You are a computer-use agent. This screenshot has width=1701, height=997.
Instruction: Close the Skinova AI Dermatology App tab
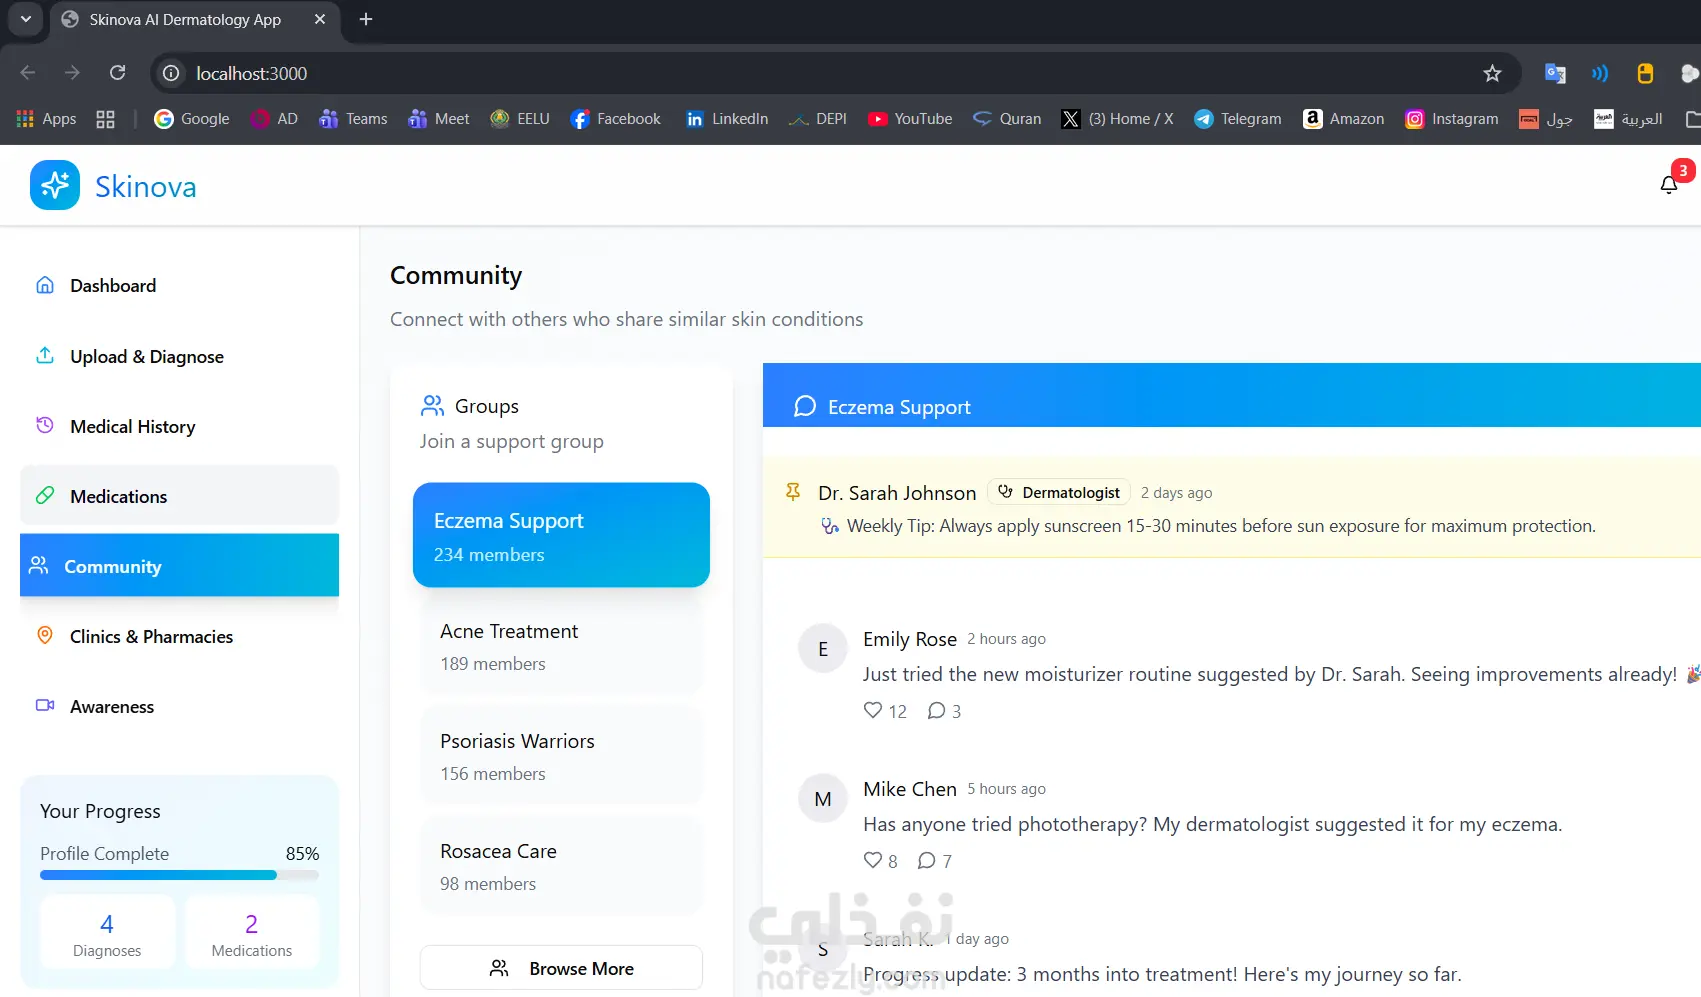(x=320, y=19)
